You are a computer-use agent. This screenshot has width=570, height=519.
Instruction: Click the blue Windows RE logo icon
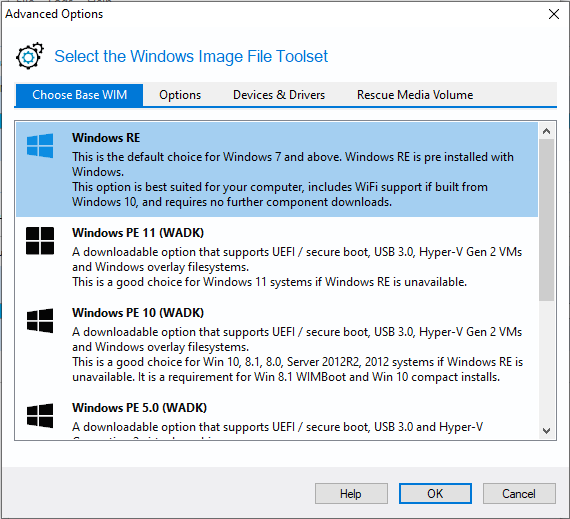[40, 146]
